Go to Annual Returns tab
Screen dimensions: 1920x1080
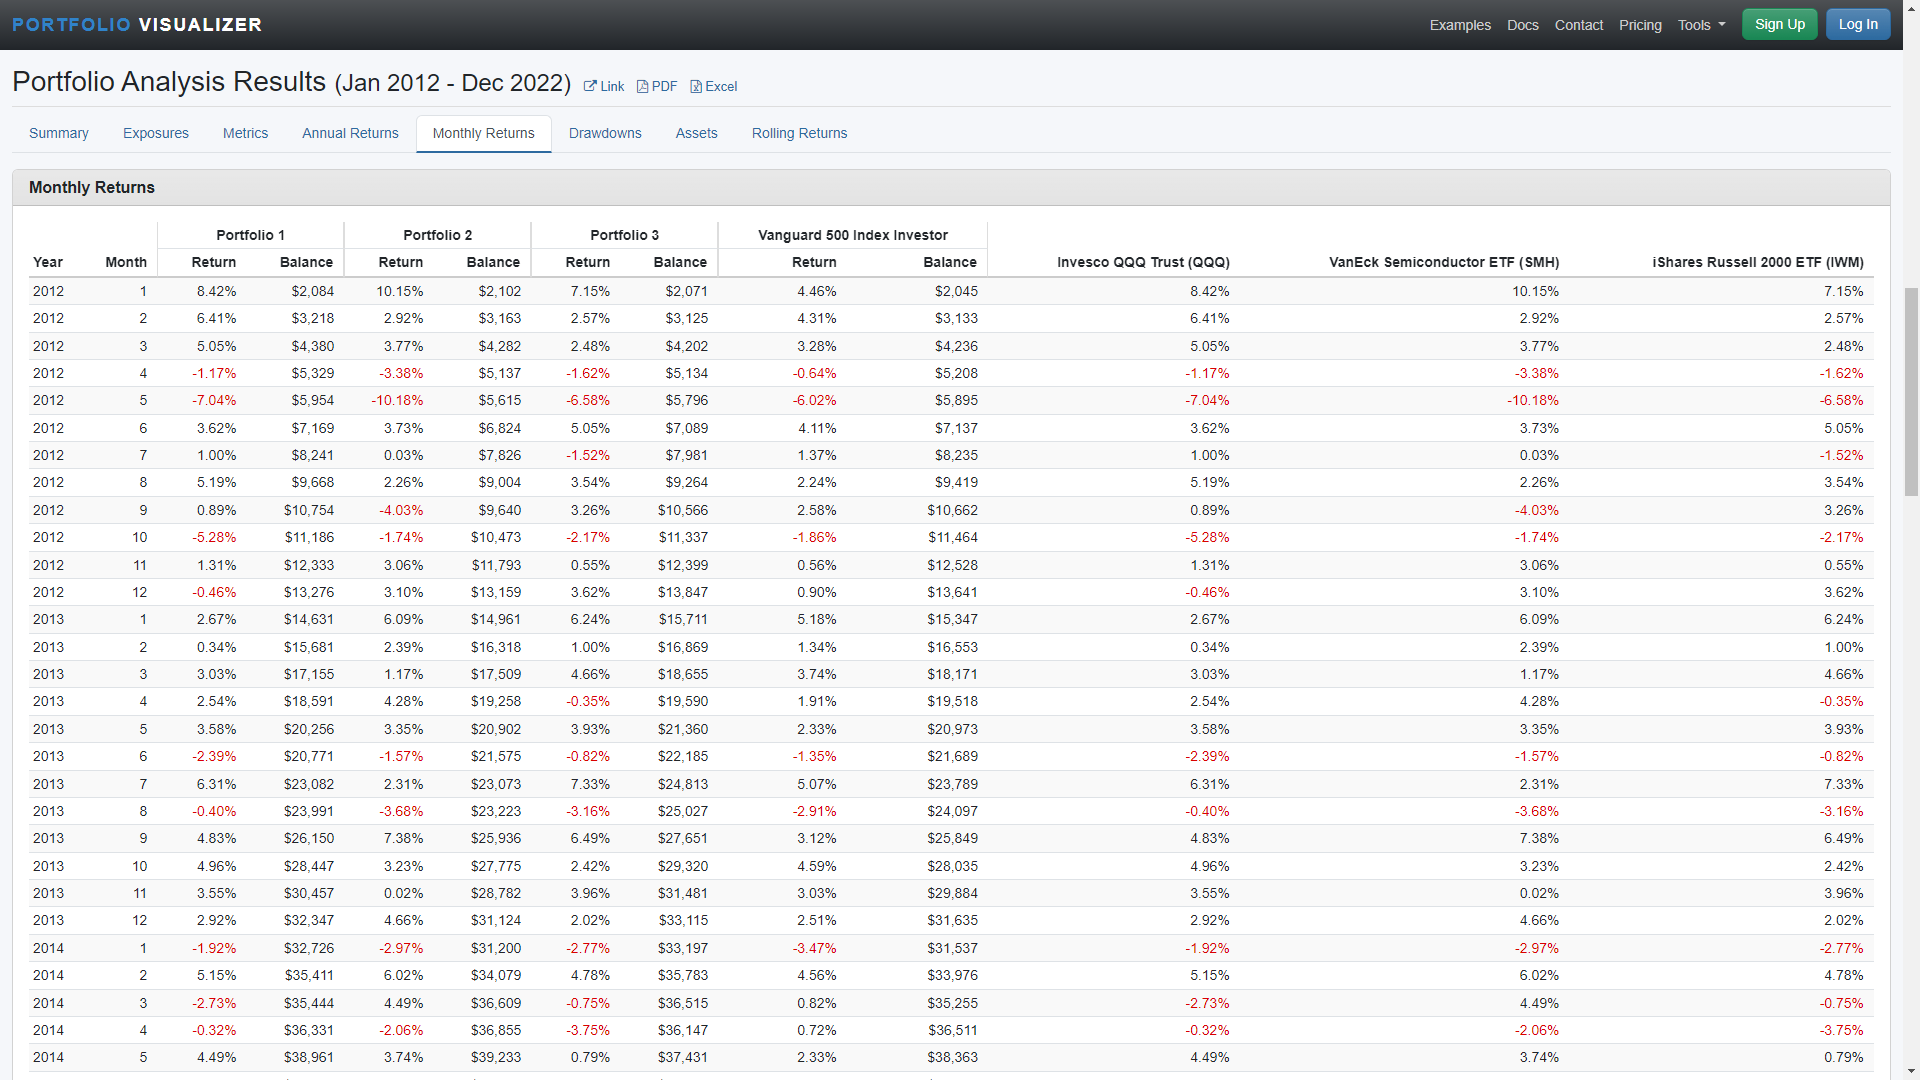(x=350, y=133)
